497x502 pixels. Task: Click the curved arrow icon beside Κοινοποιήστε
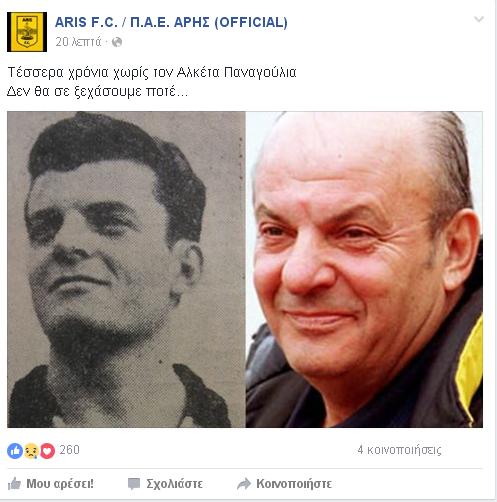coord(244,484)
